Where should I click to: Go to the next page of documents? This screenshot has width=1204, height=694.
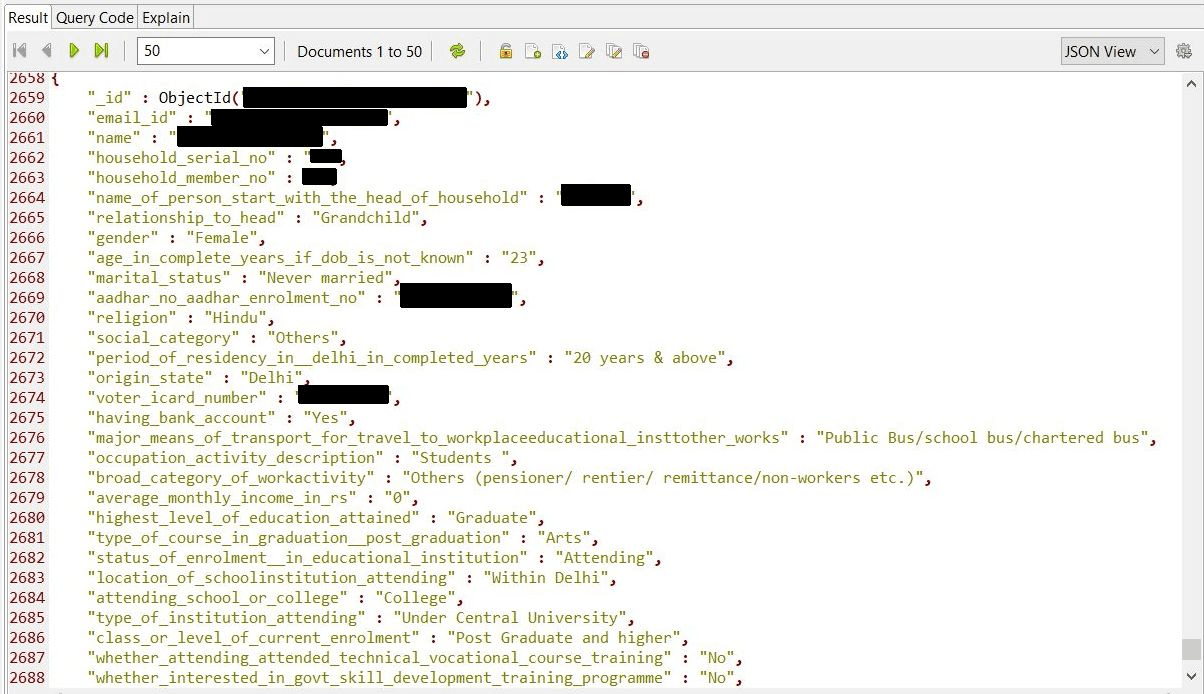(x=74, y=51)
